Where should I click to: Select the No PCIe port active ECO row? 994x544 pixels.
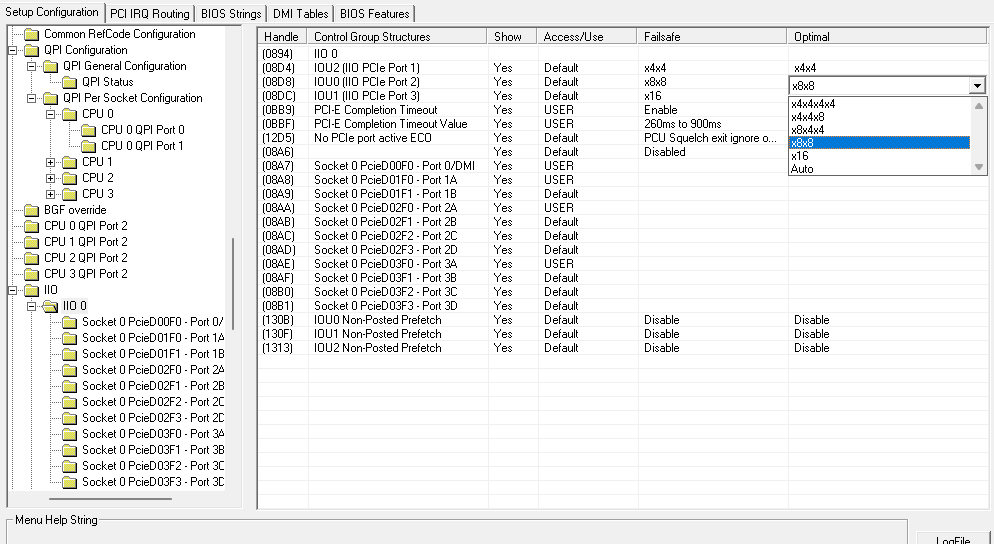point(523,138)
